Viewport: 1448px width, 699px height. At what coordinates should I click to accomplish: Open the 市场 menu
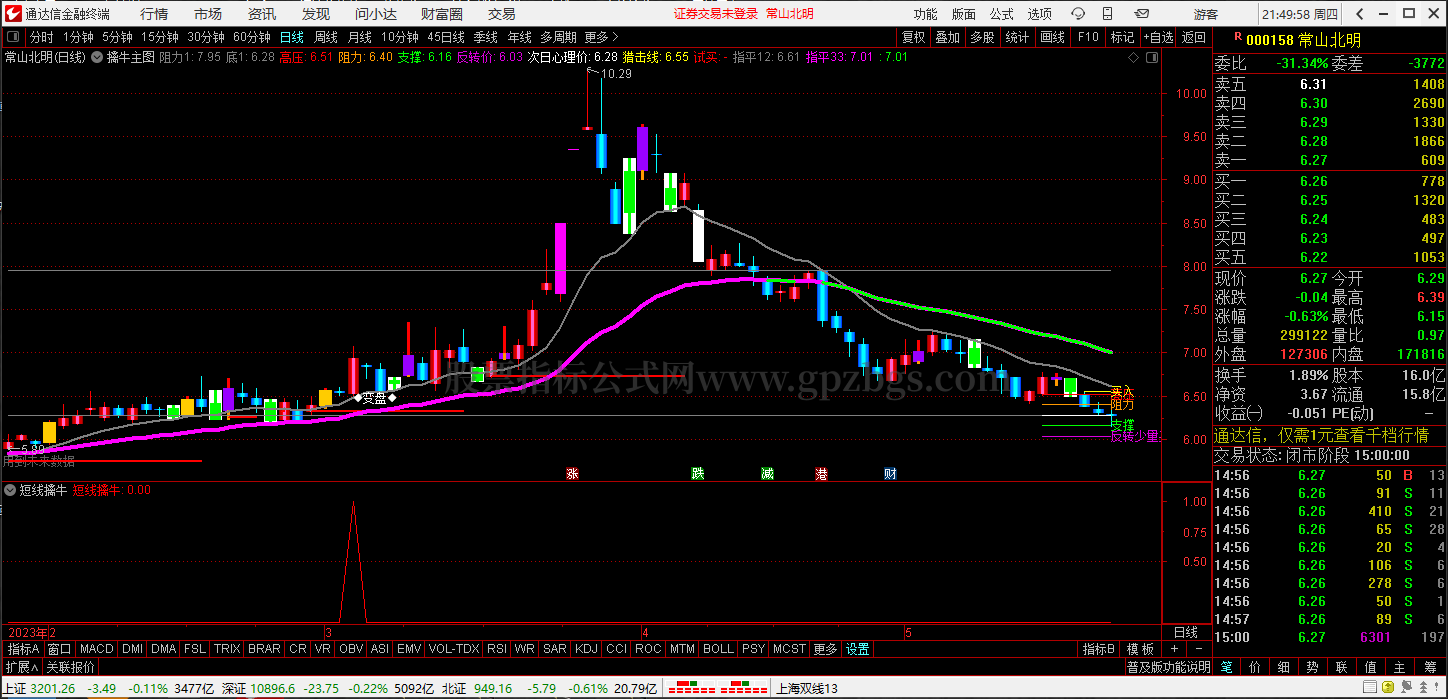(208, 14)
